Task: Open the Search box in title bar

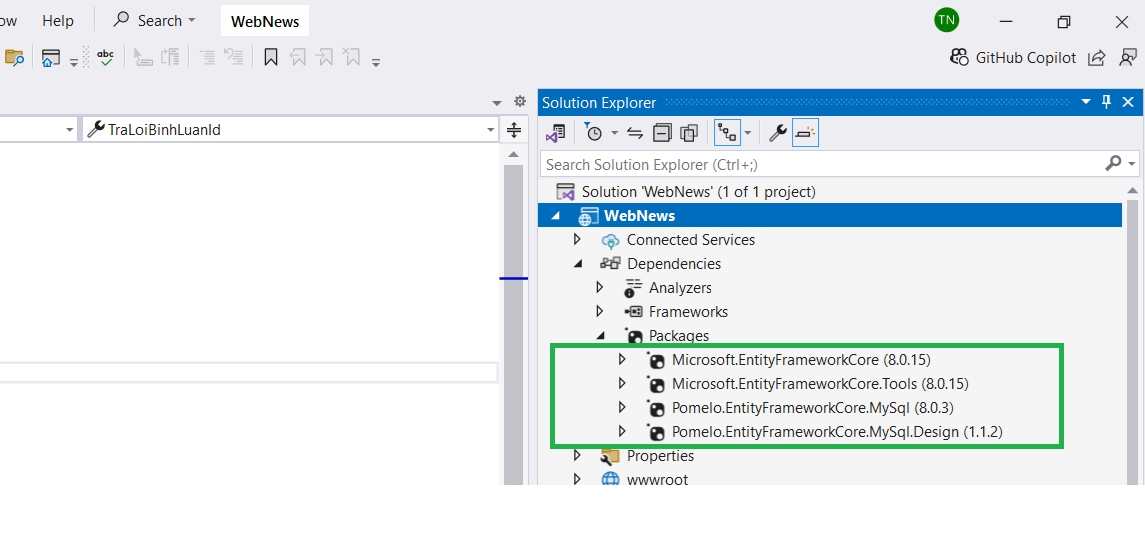Action: tap(154, 20)
